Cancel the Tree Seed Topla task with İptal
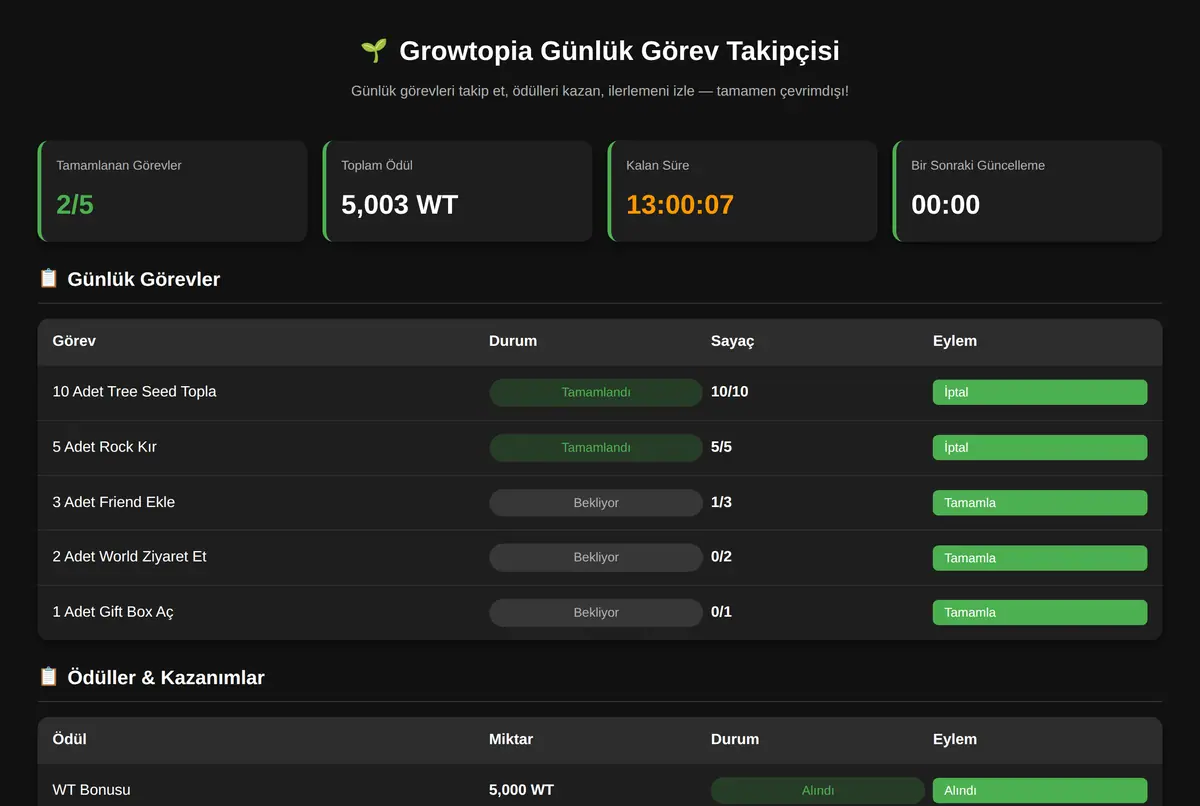1200x806 pixels. pyautogui.click(x=1040, y=392)
